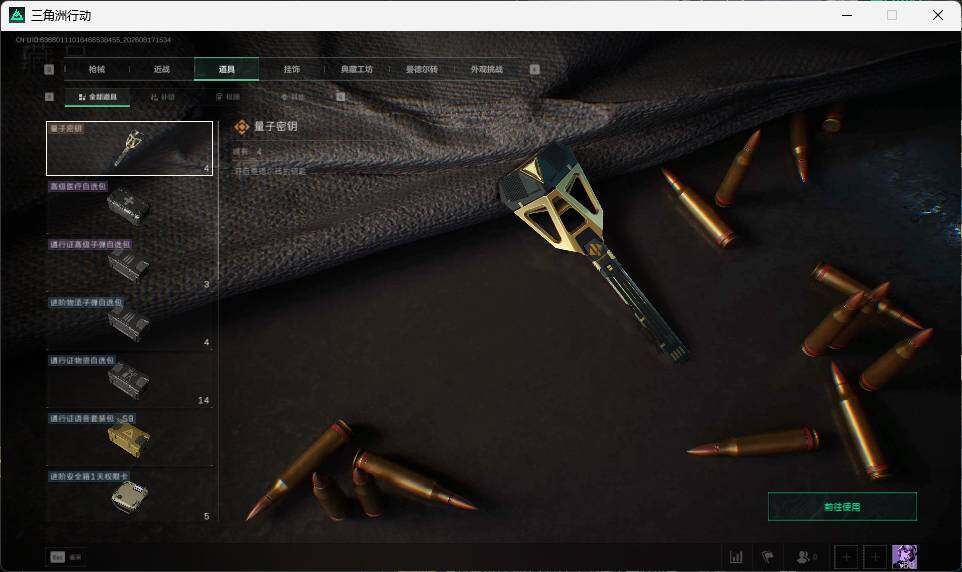This screenshot has height=572, width=962.
Task: Select the fourth item filter sub-tab
Action: pos(293,97)
